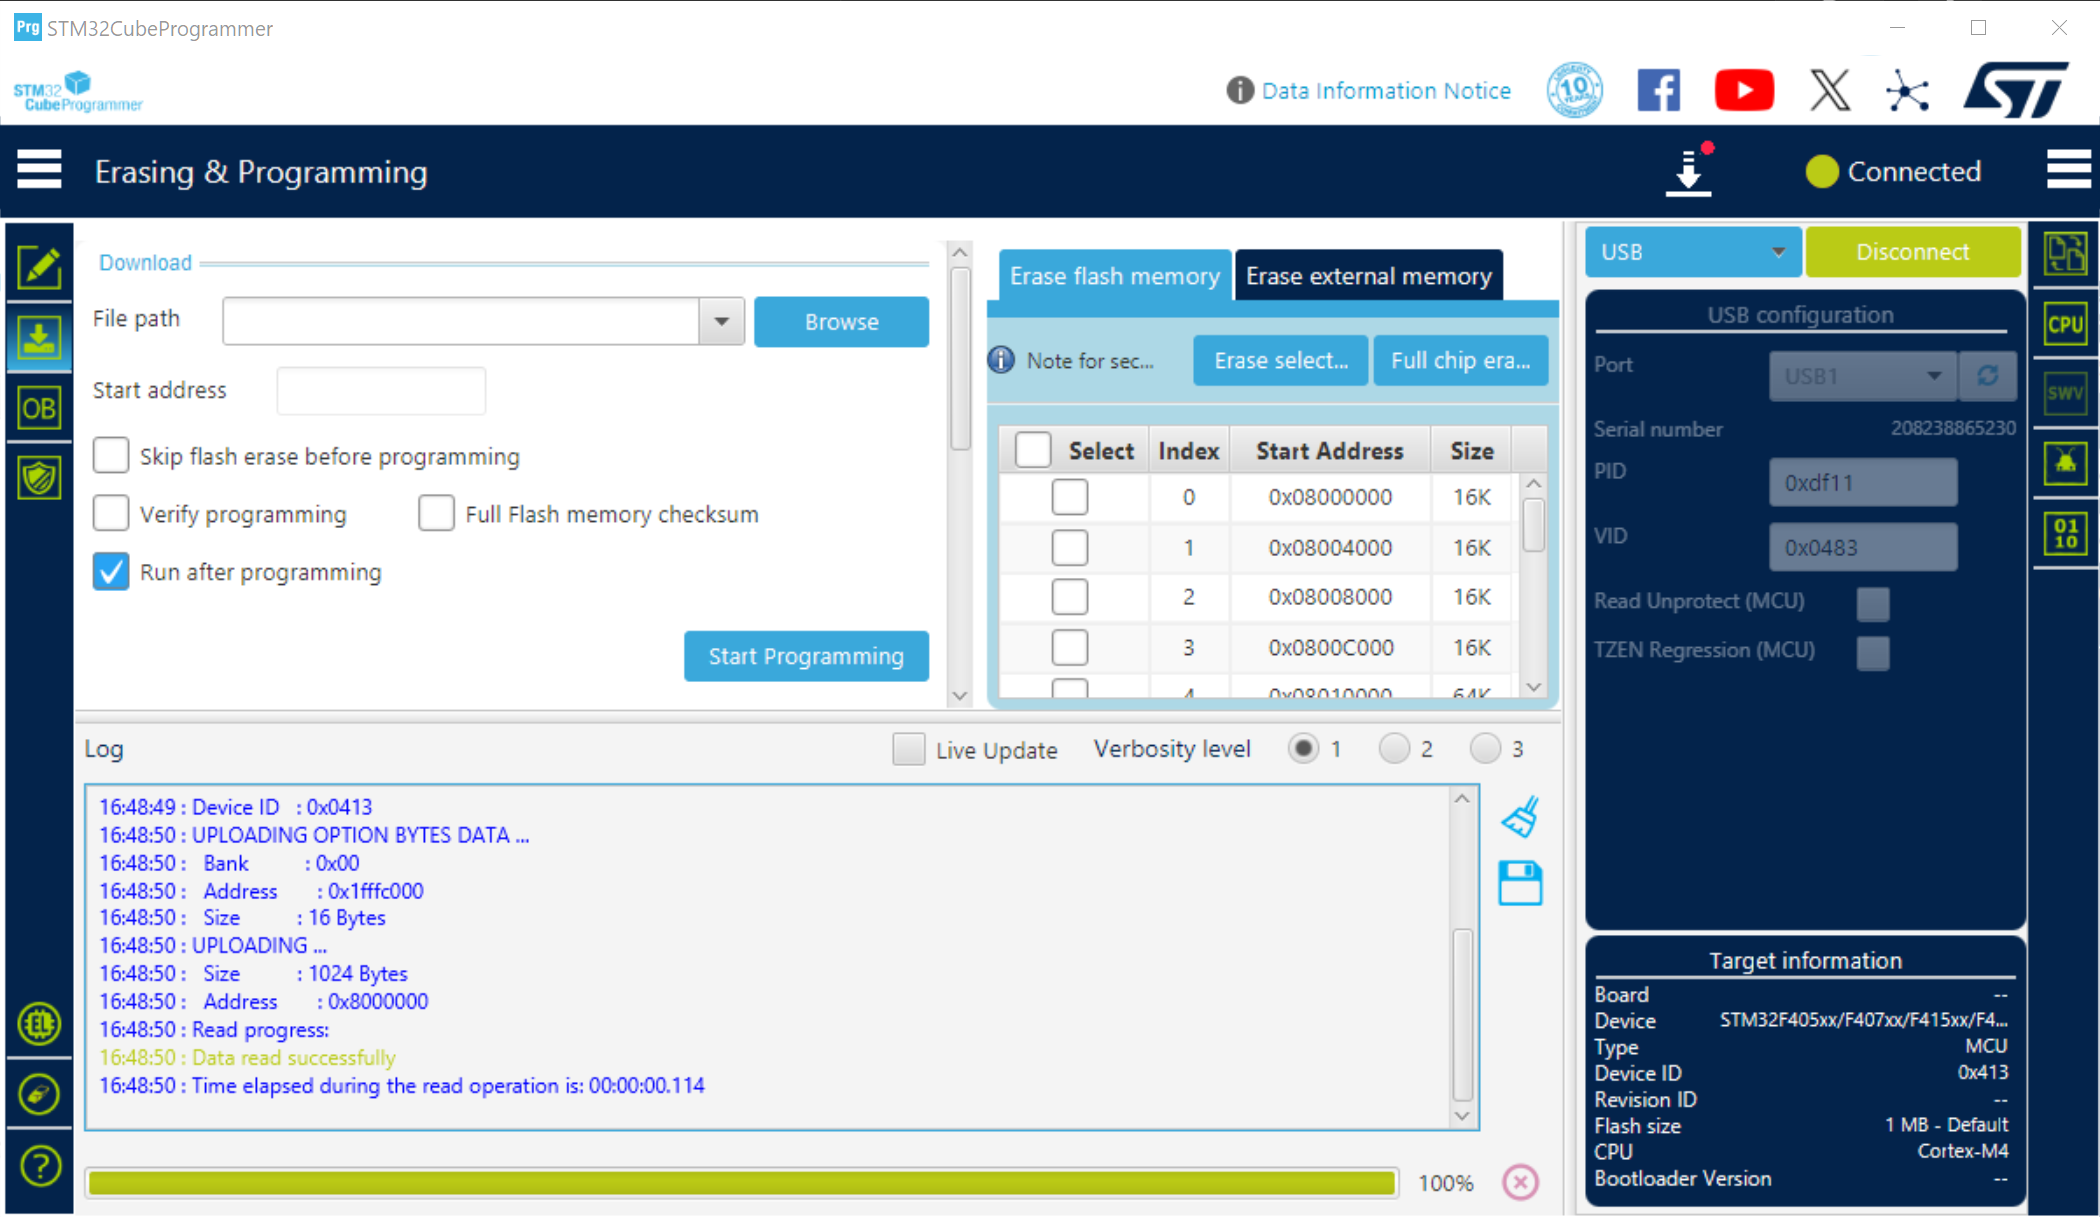
Task: Select verbosity level 3
Action: coord(1485,749)
